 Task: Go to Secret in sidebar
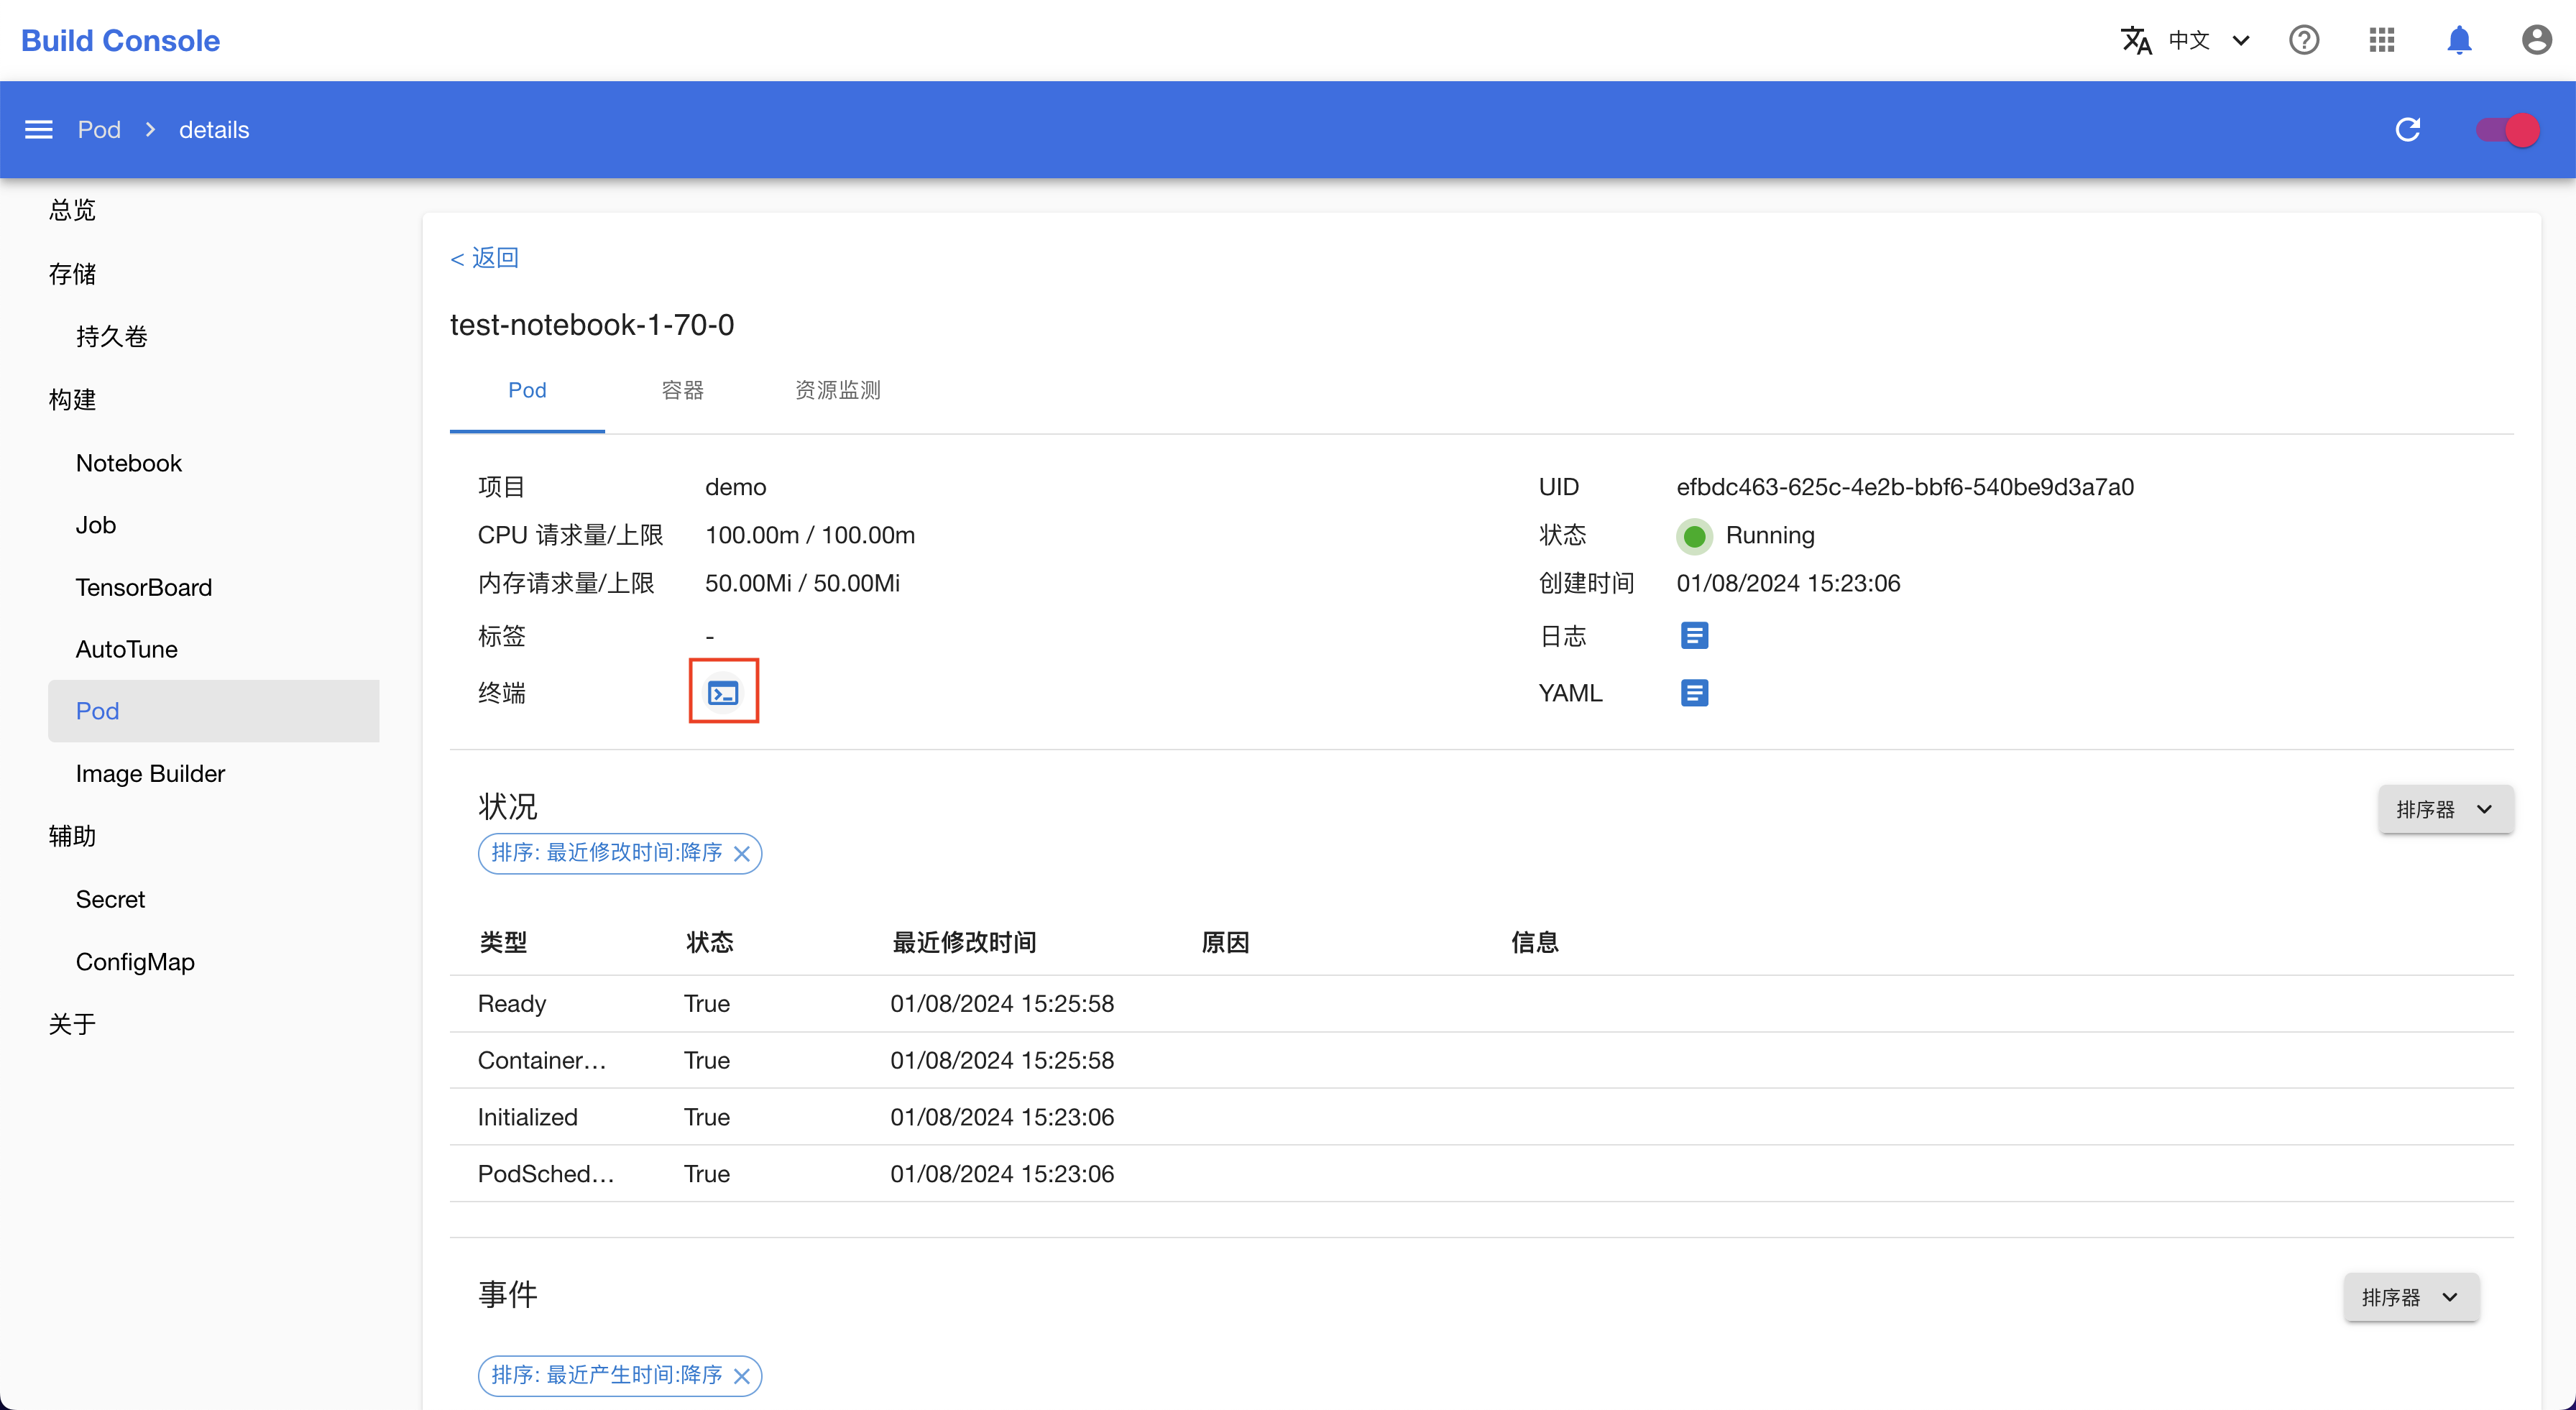111,899
